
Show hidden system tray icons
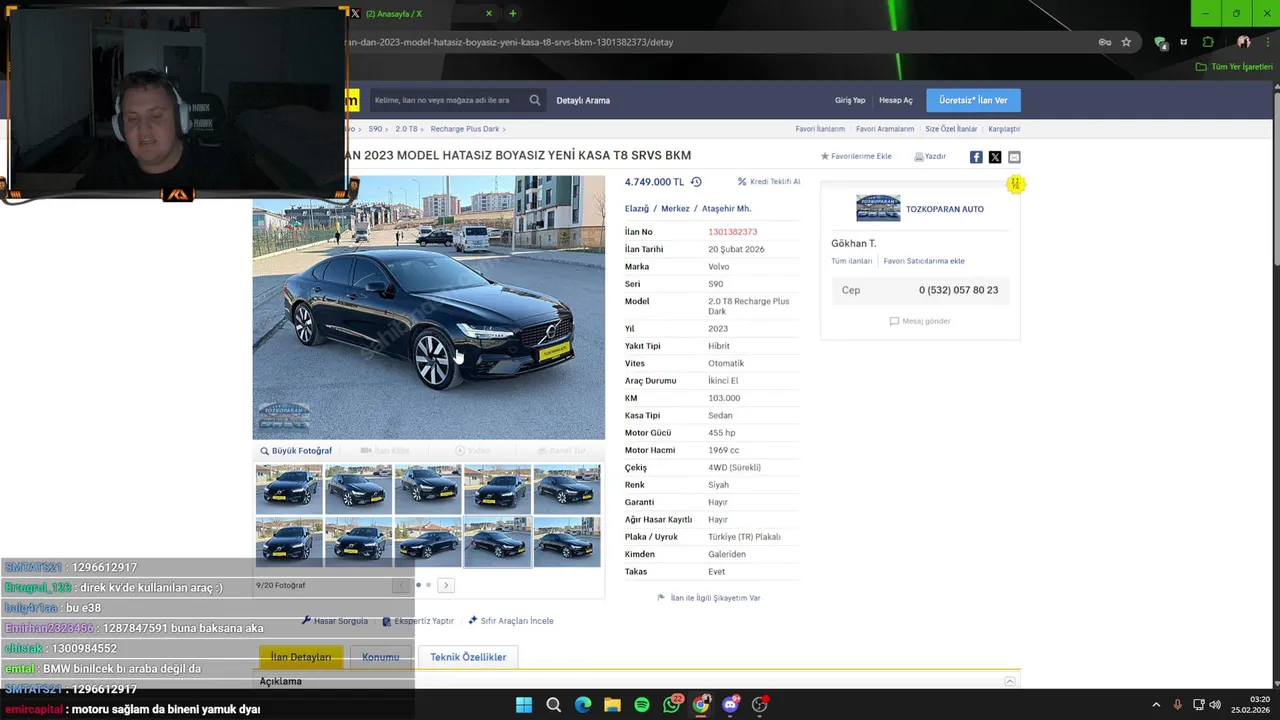pos(1156,705)
